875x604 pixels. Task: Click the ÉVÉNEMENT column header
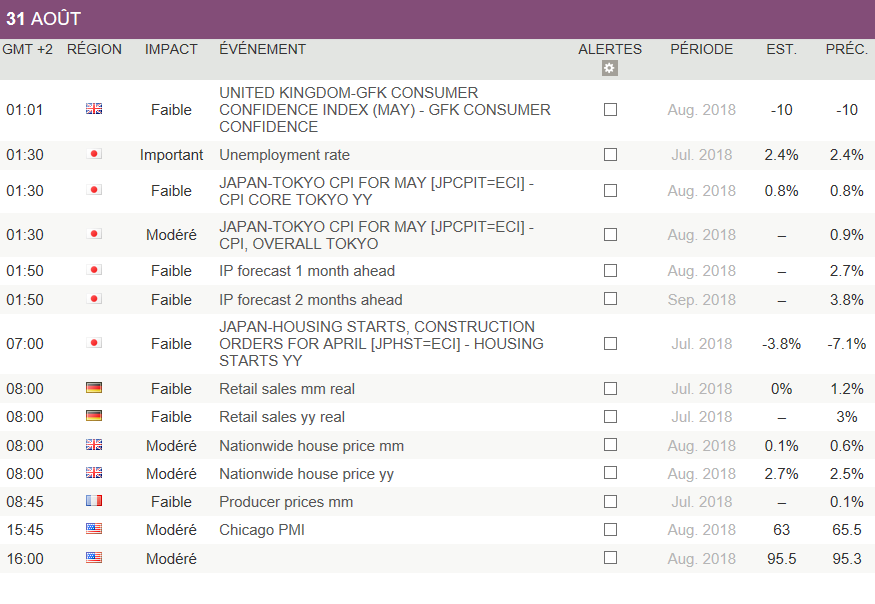262,49
